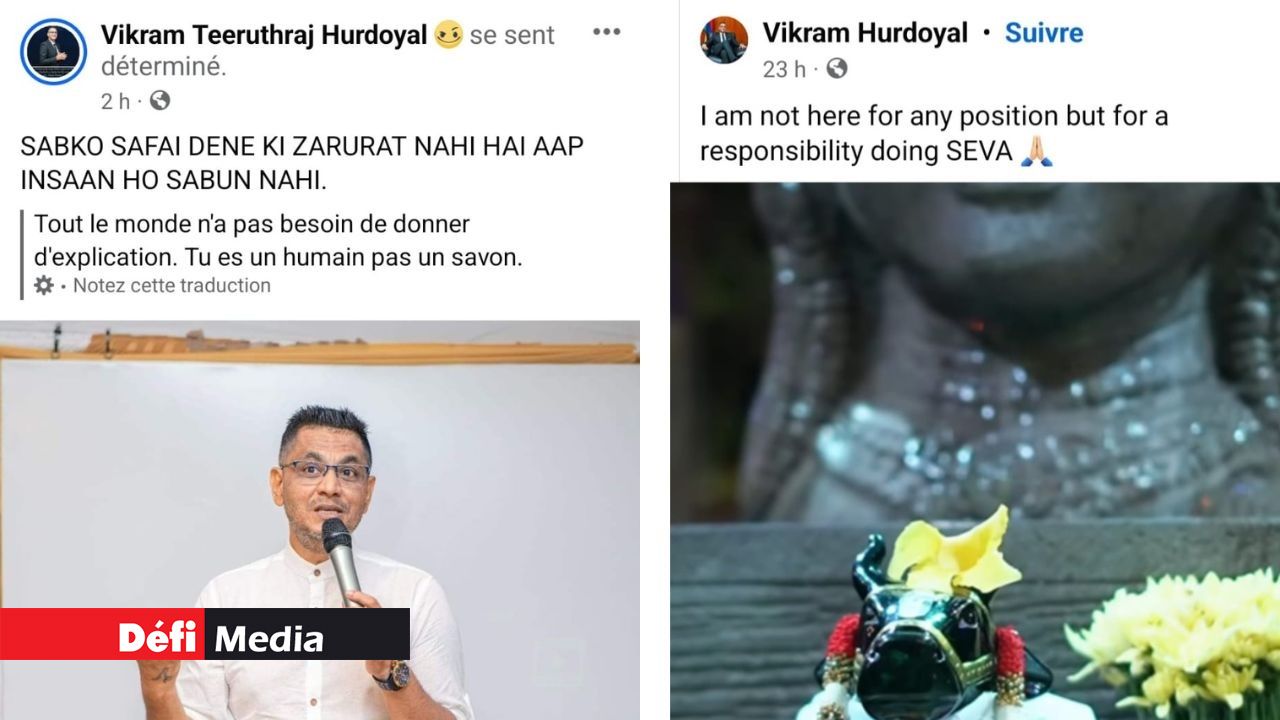Click the Défi Media logo banner
Image resolution: width=1280 pixels, height=720 pixels.
(205, 634)
